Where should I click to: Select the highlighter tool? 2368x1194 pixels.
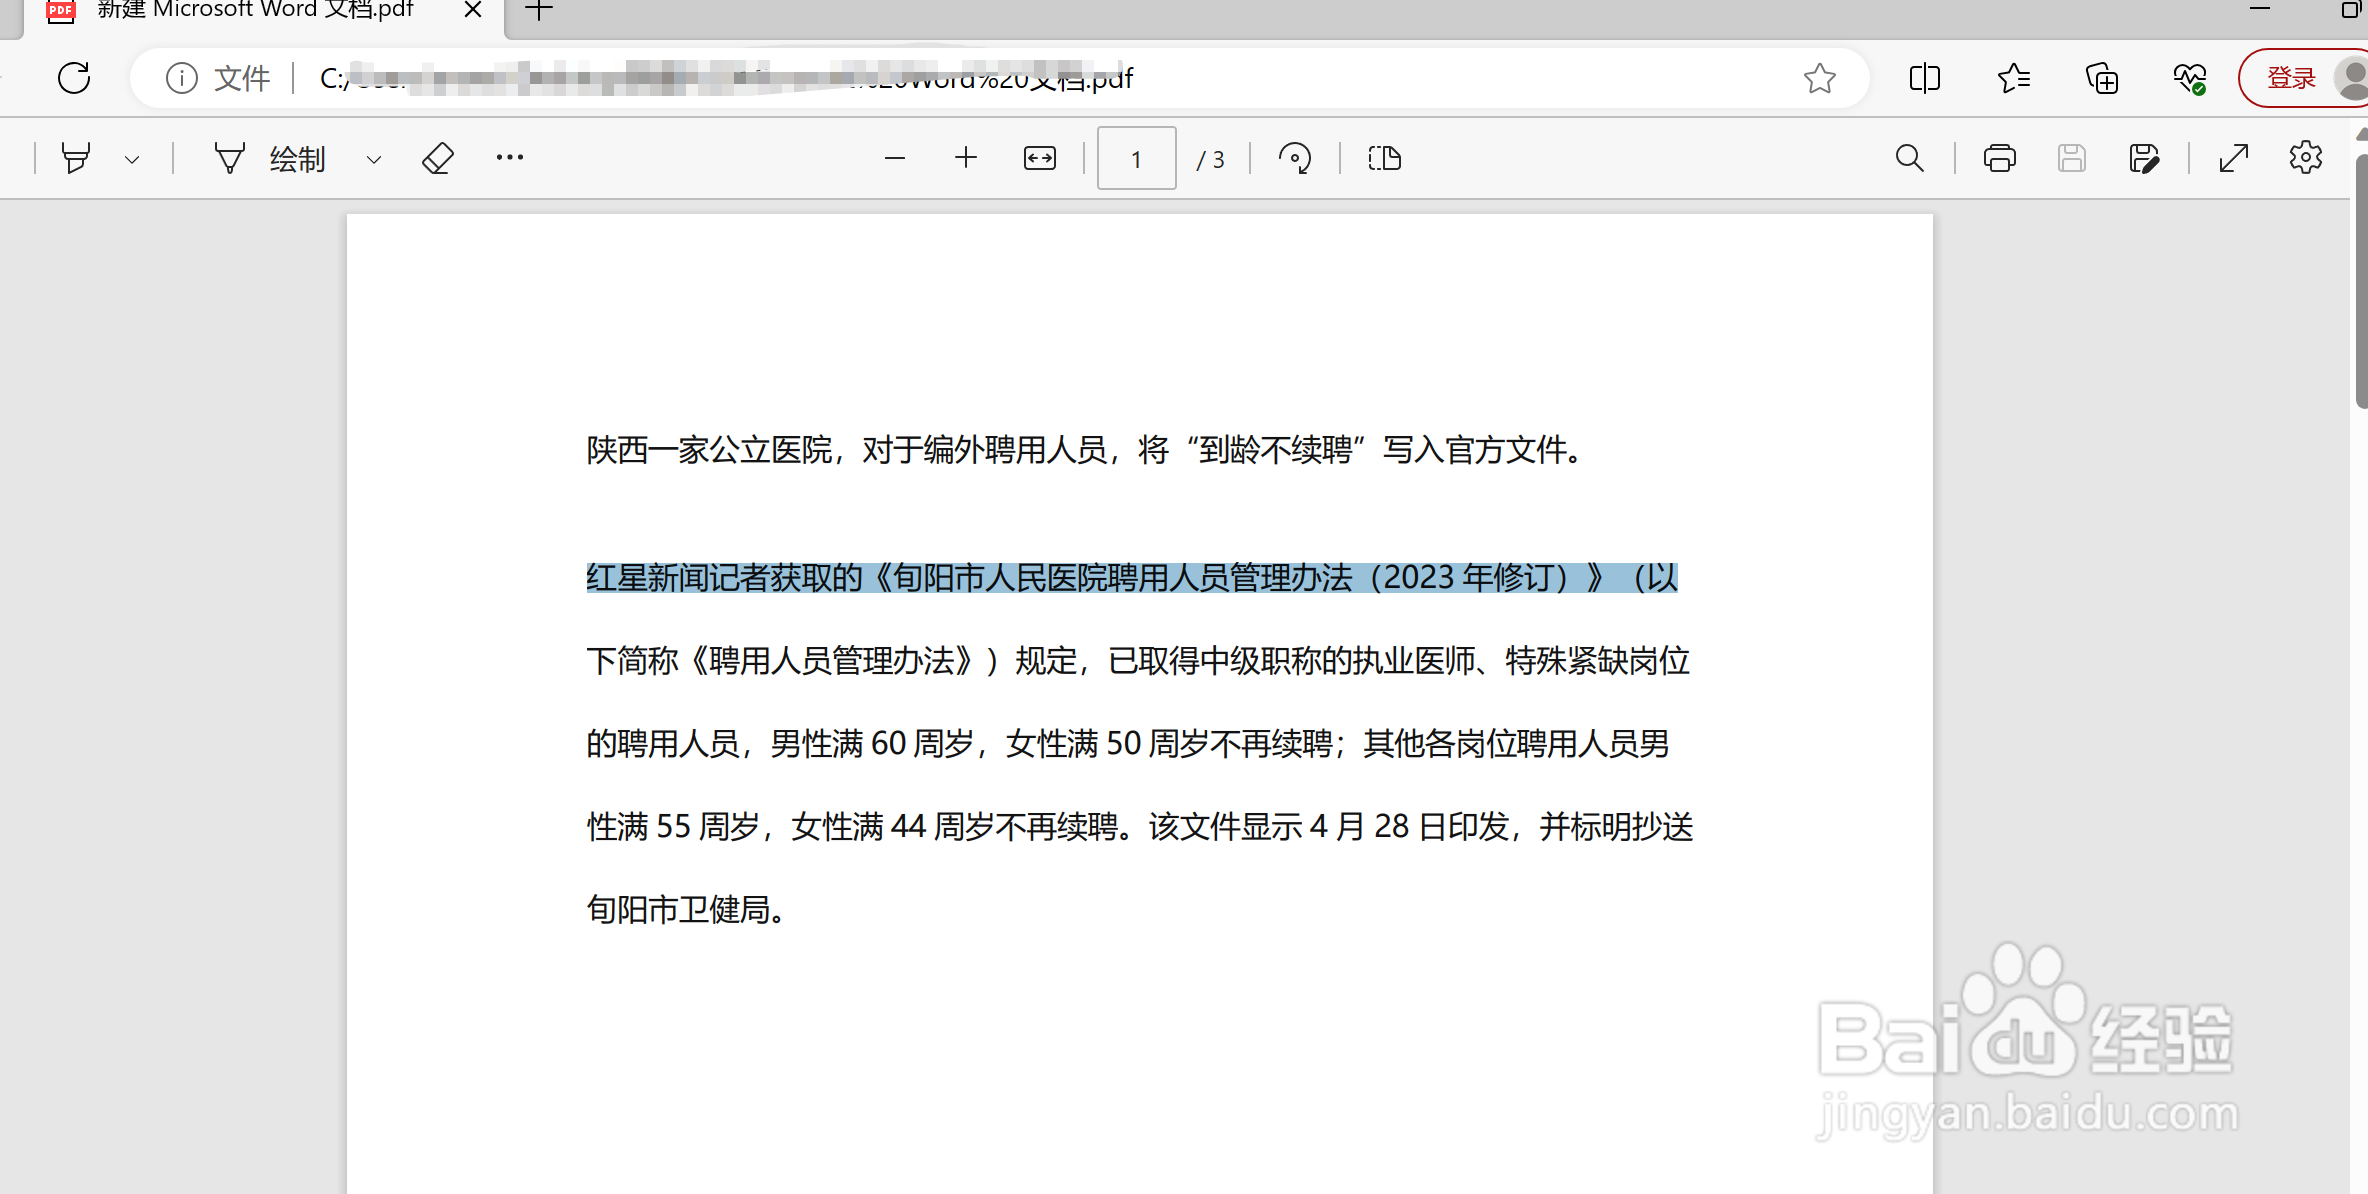tap(75, 157)
